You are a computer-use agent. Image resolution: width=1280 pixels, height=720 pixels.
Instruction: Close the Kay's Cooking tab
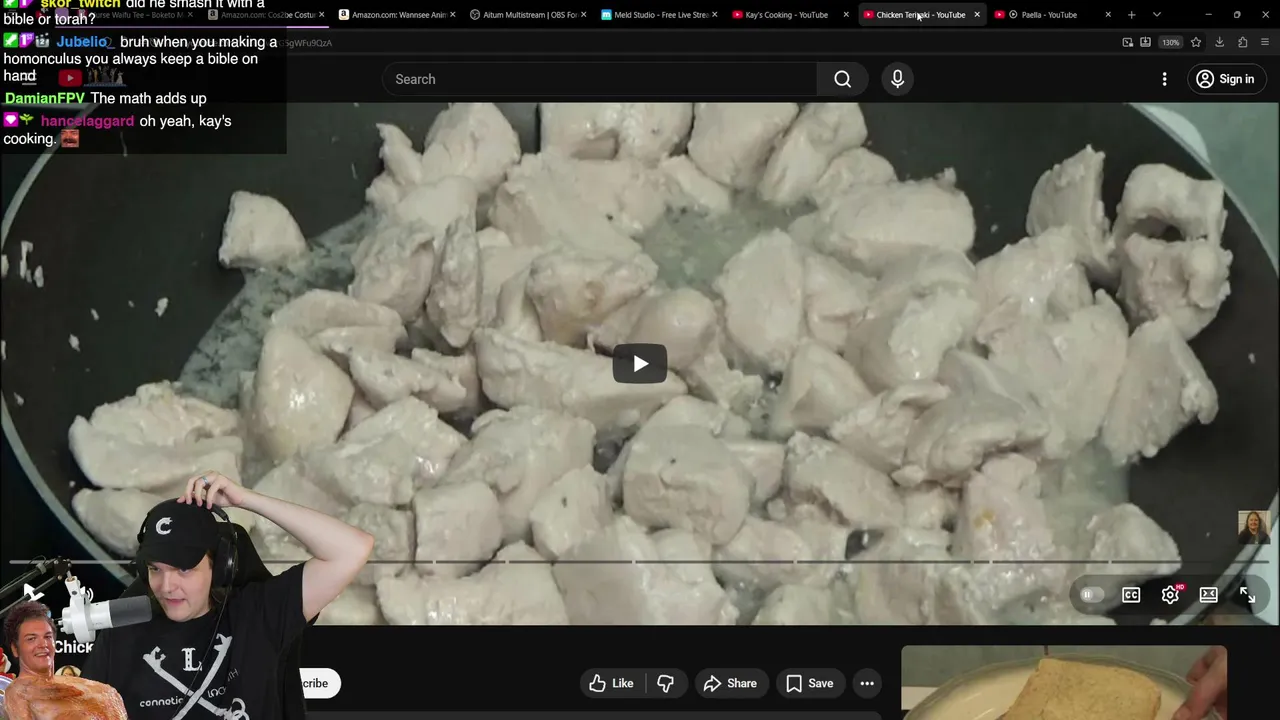(x=846, y=15)
